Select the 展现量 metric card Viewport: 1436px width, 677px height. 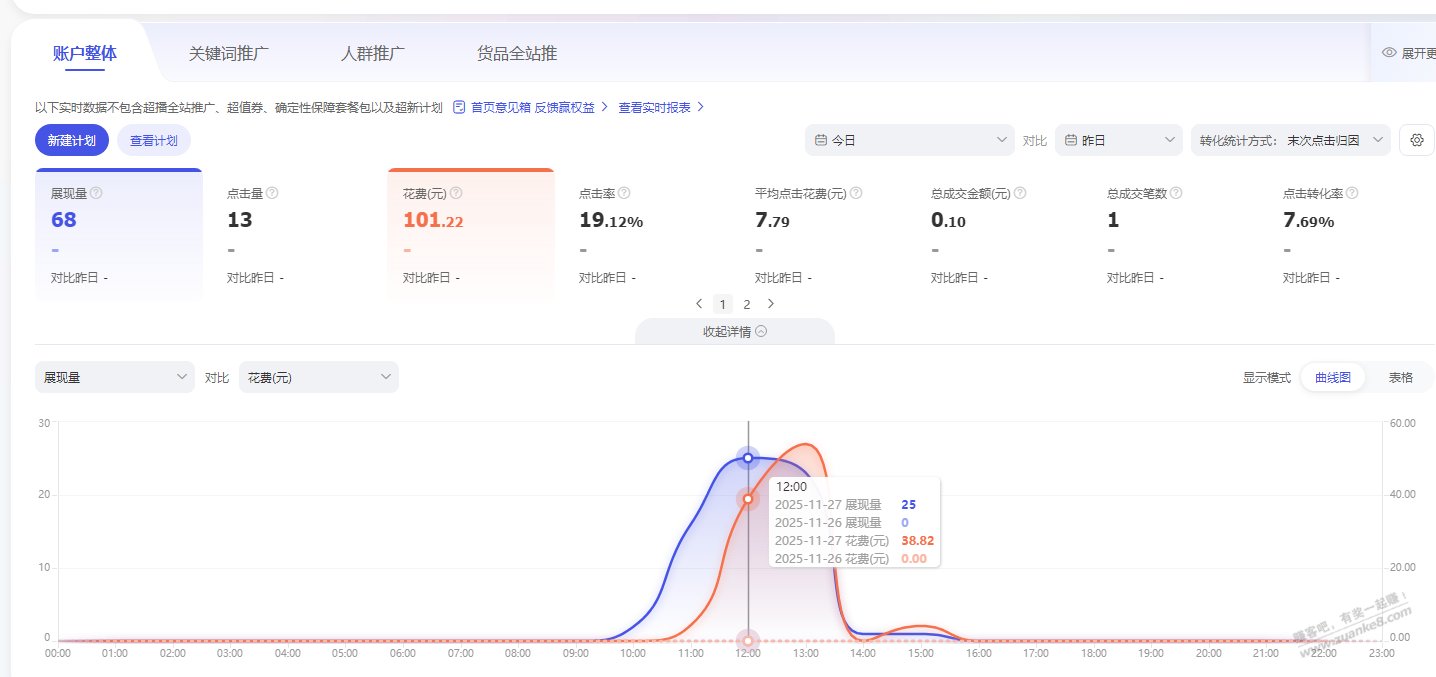pos(119,234)
